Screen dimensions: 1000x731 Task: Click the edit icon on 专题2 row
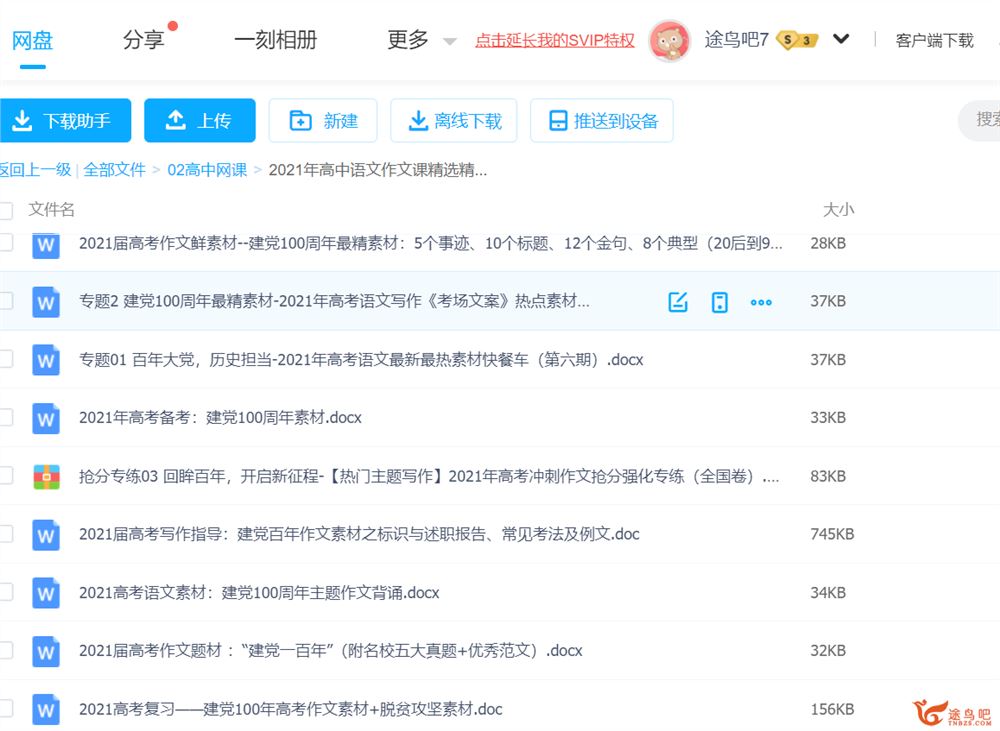(x=678, y=302)
